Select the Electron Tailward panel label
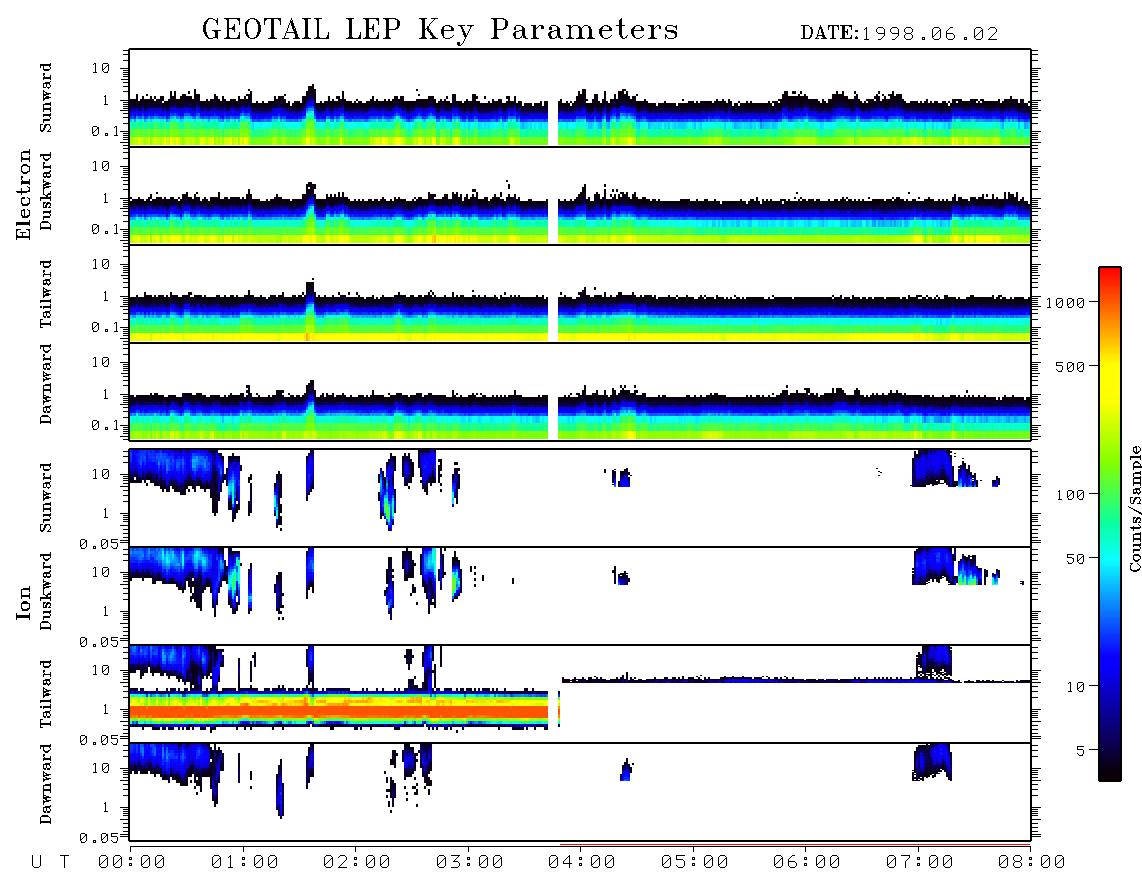1142x880 pixels. click(x=46, y=294)
